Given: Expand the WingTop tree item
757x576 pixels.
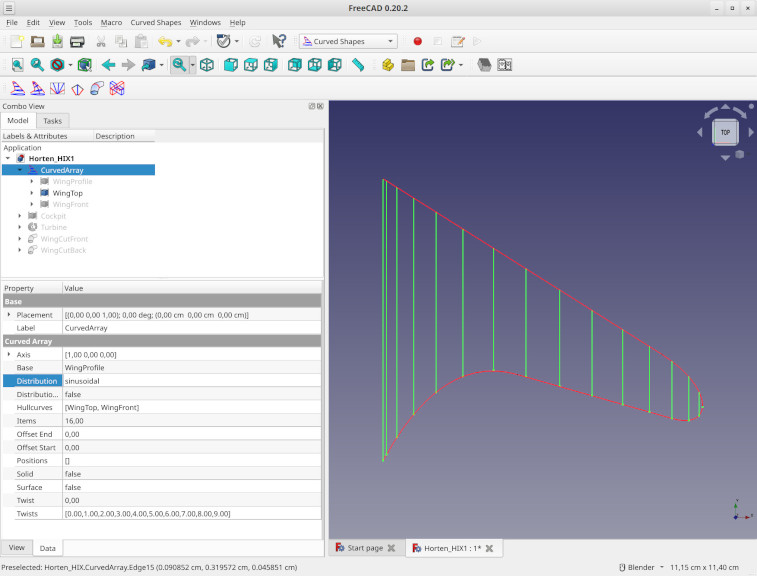Looking at the screenshot, I should 32,193.
